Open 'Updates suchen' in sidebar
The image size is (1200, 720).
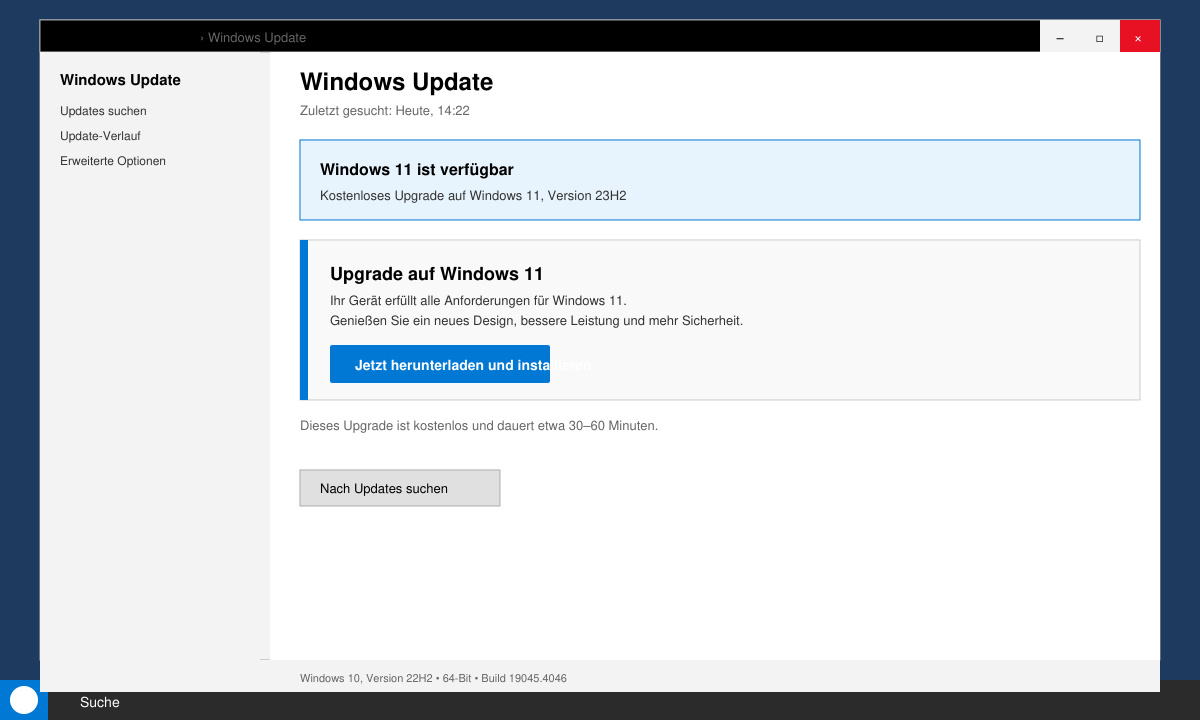(x=103, y=111)
